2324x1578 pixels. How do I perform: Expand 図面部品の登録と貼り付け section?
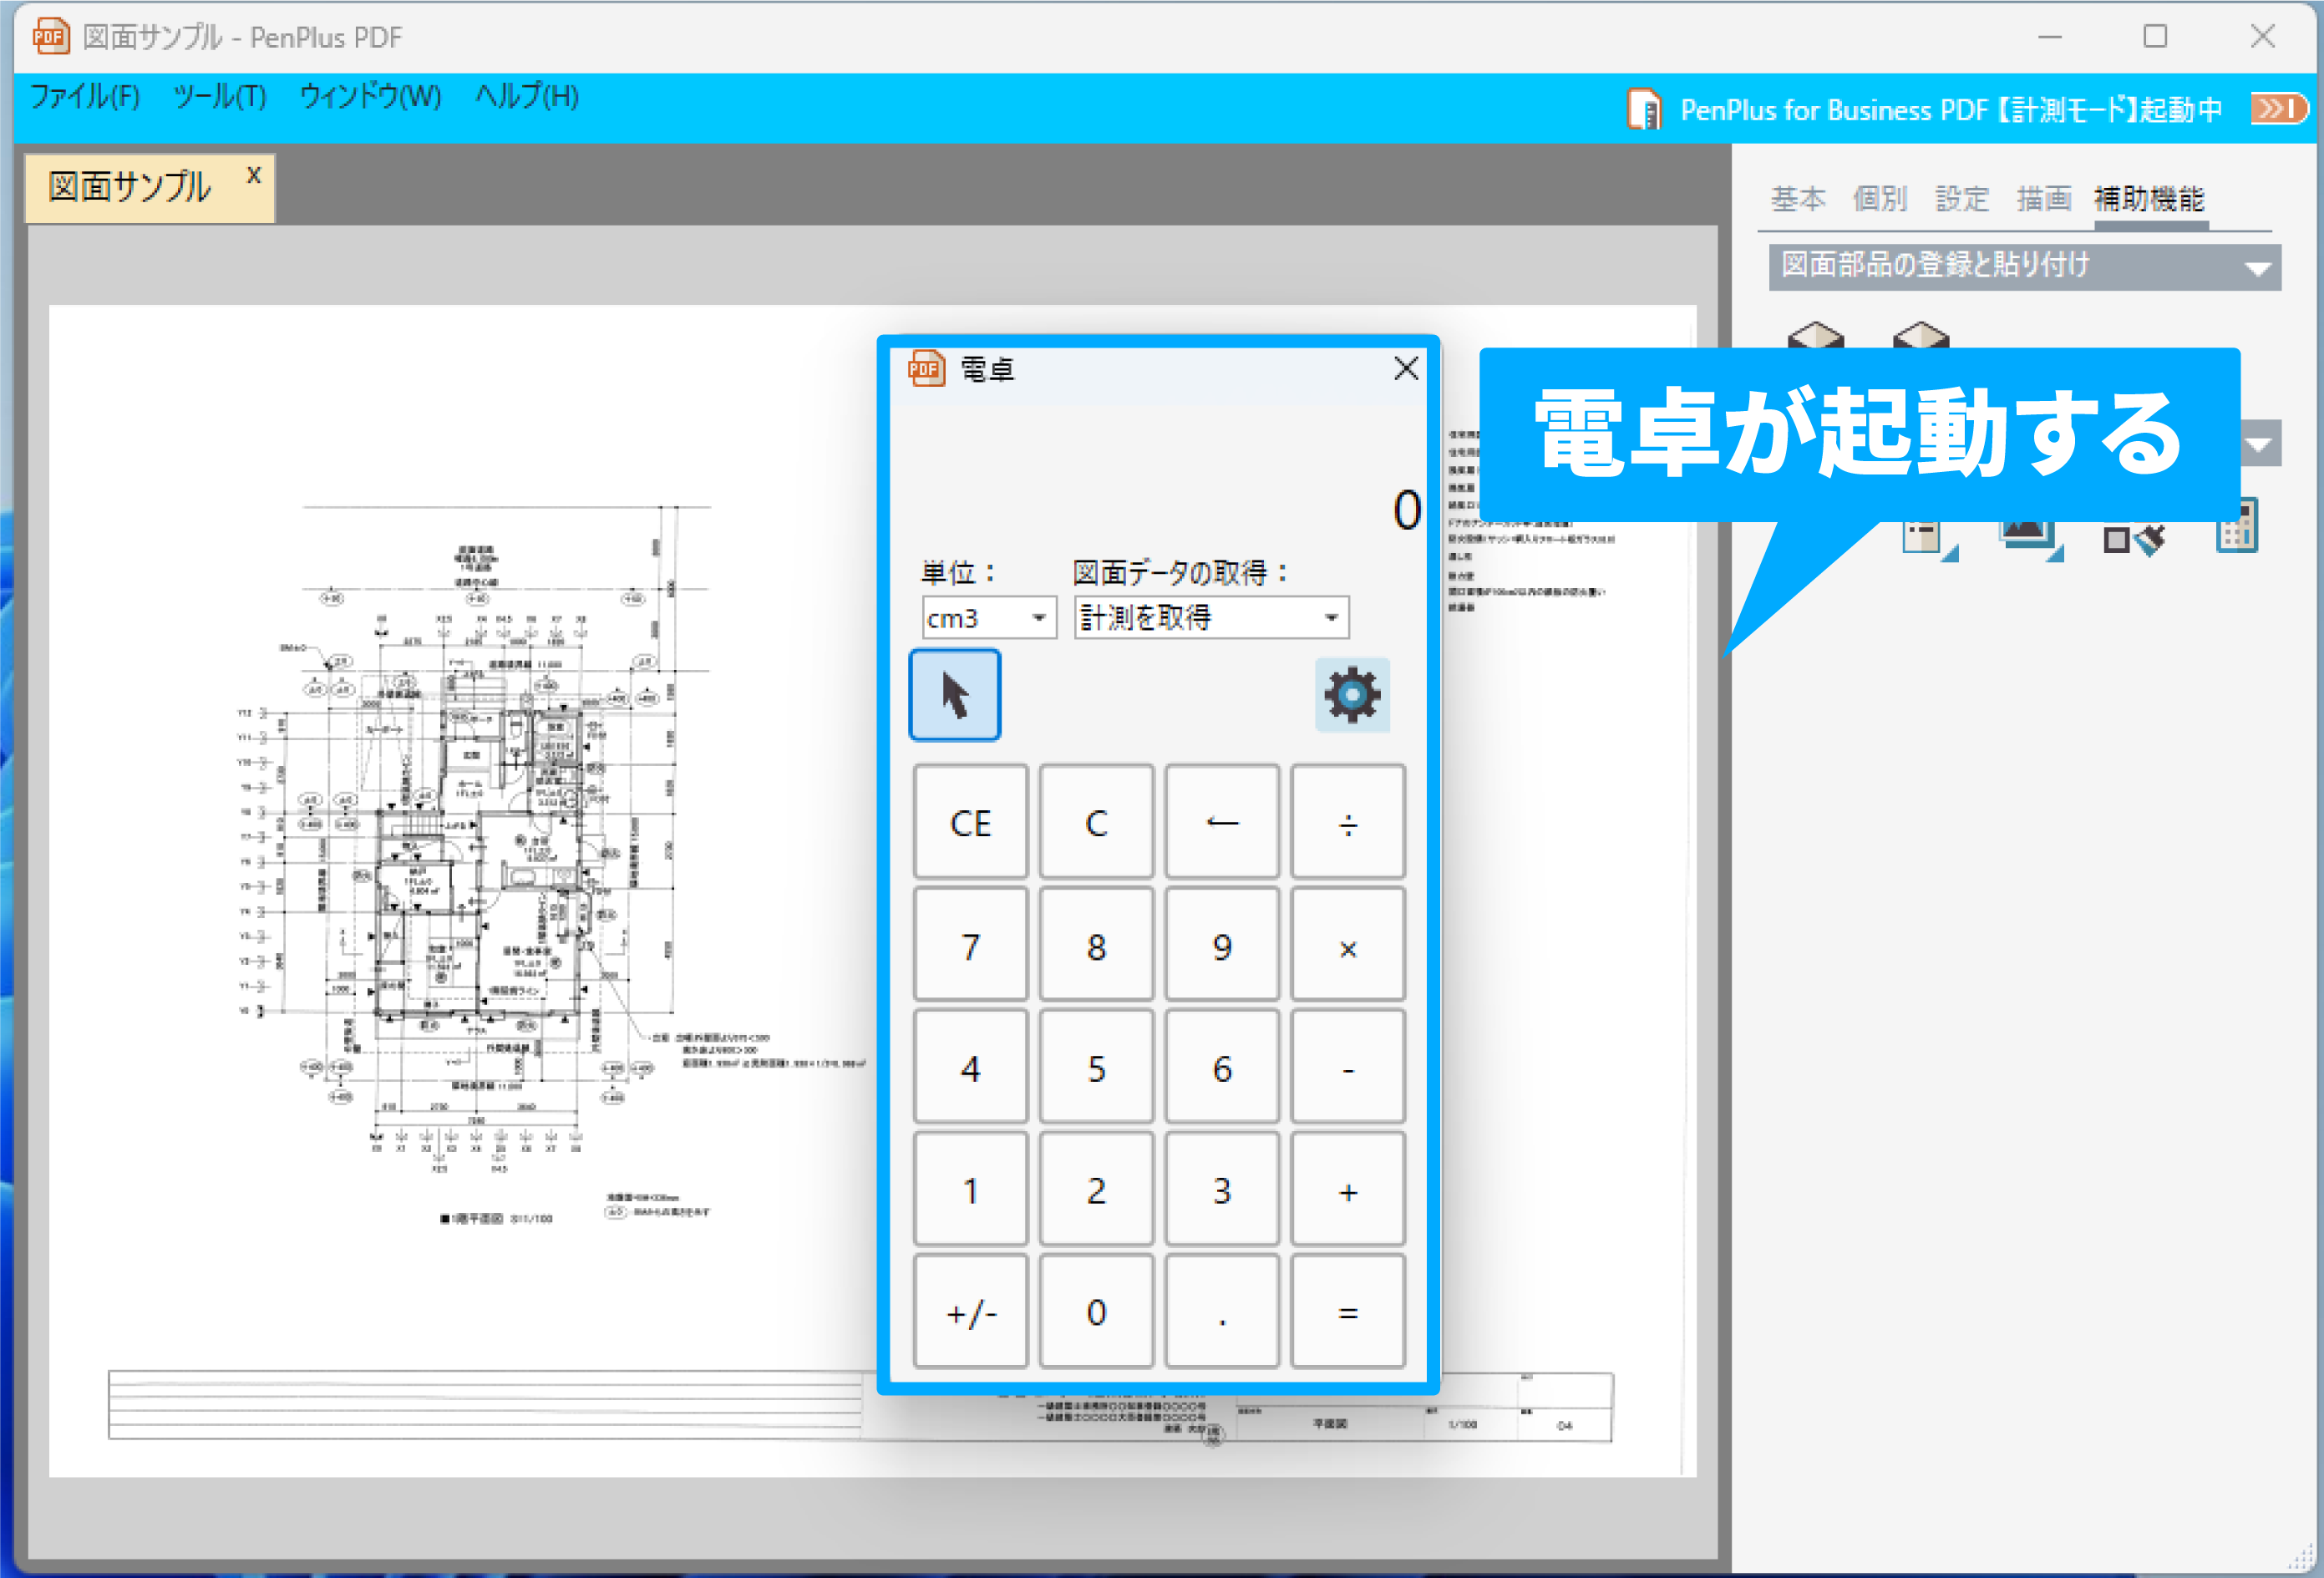pos(2024,266)
